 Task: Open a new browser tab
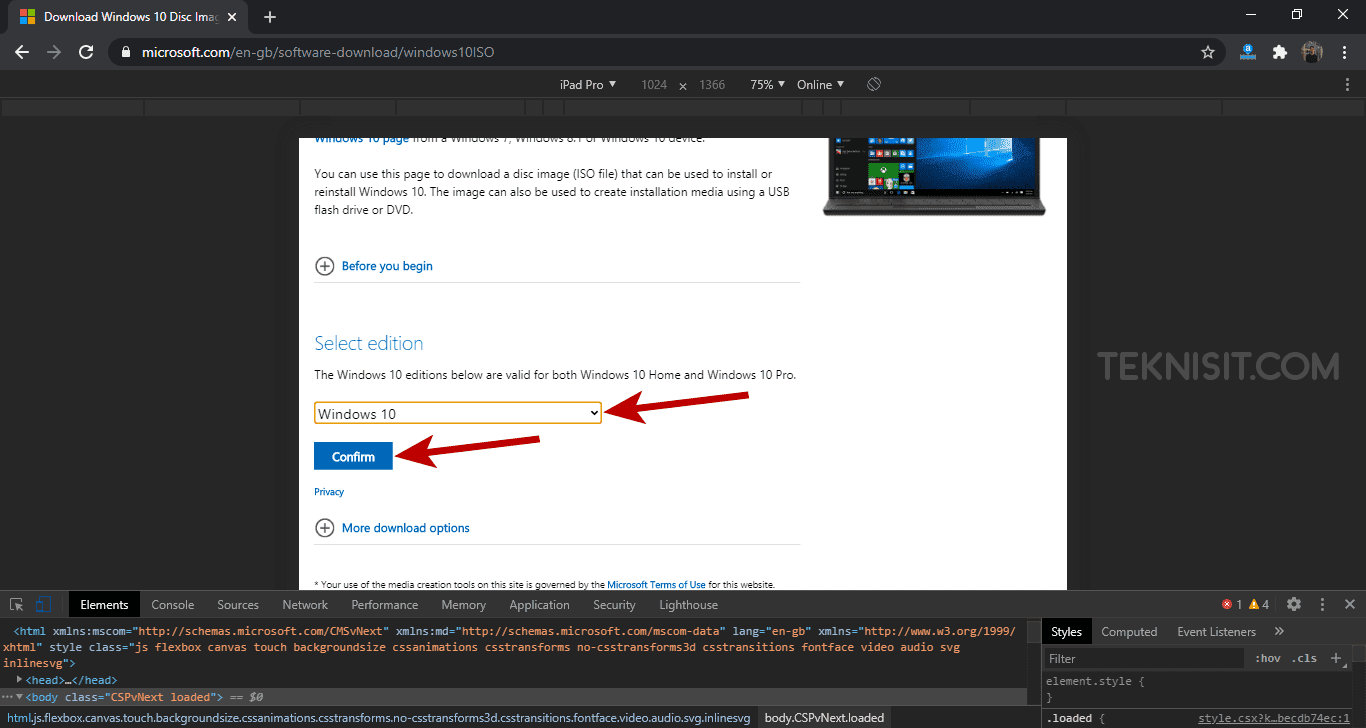tap(270, 17)
